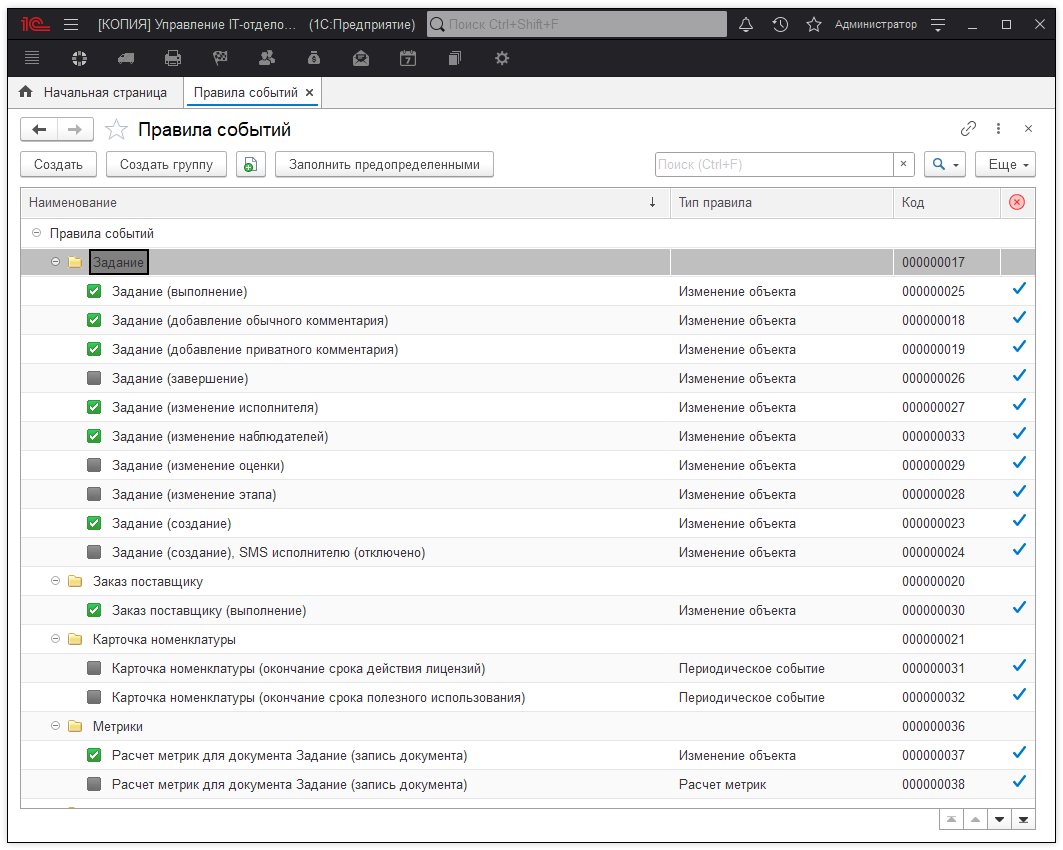
Task: Click the copy-element icon next to Создать группу
Action: click(251, 165)
